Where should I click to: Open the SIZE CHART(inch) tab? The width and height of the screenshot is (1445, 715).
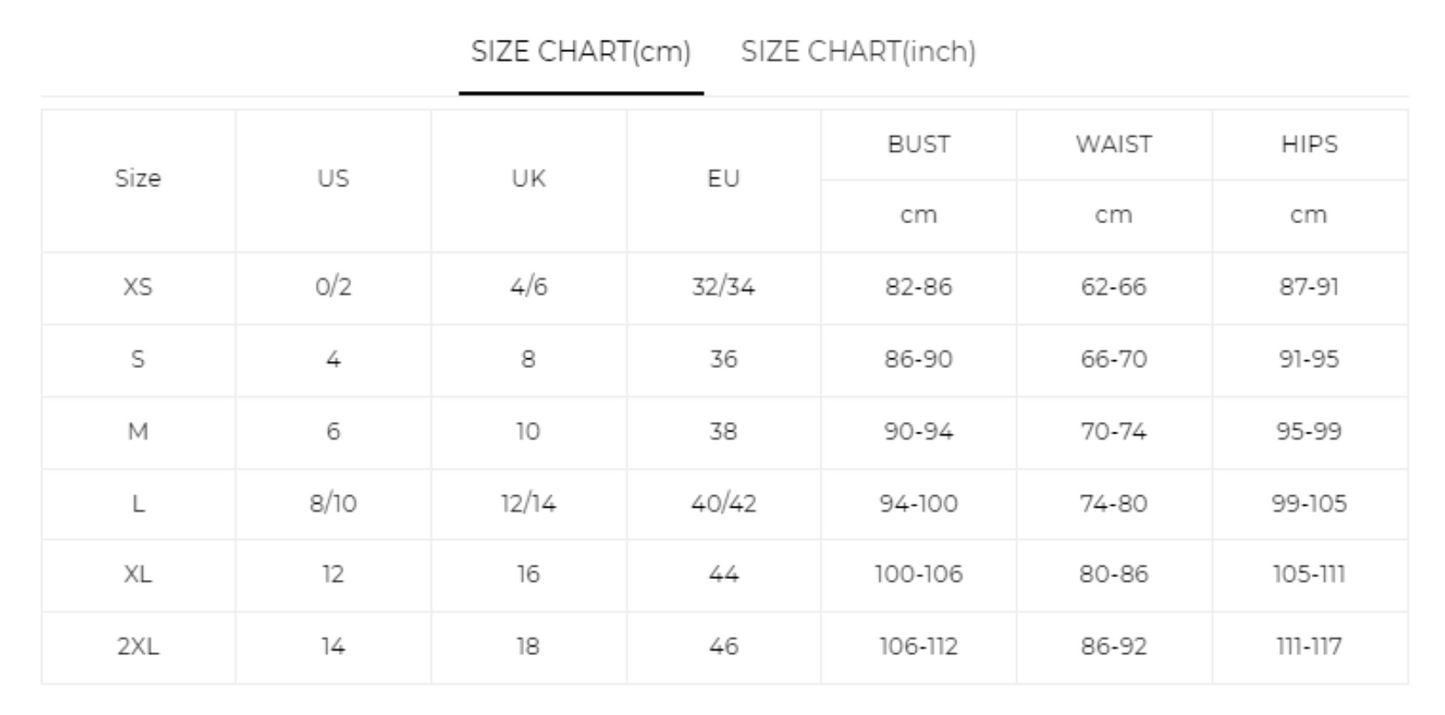[859, 52]
